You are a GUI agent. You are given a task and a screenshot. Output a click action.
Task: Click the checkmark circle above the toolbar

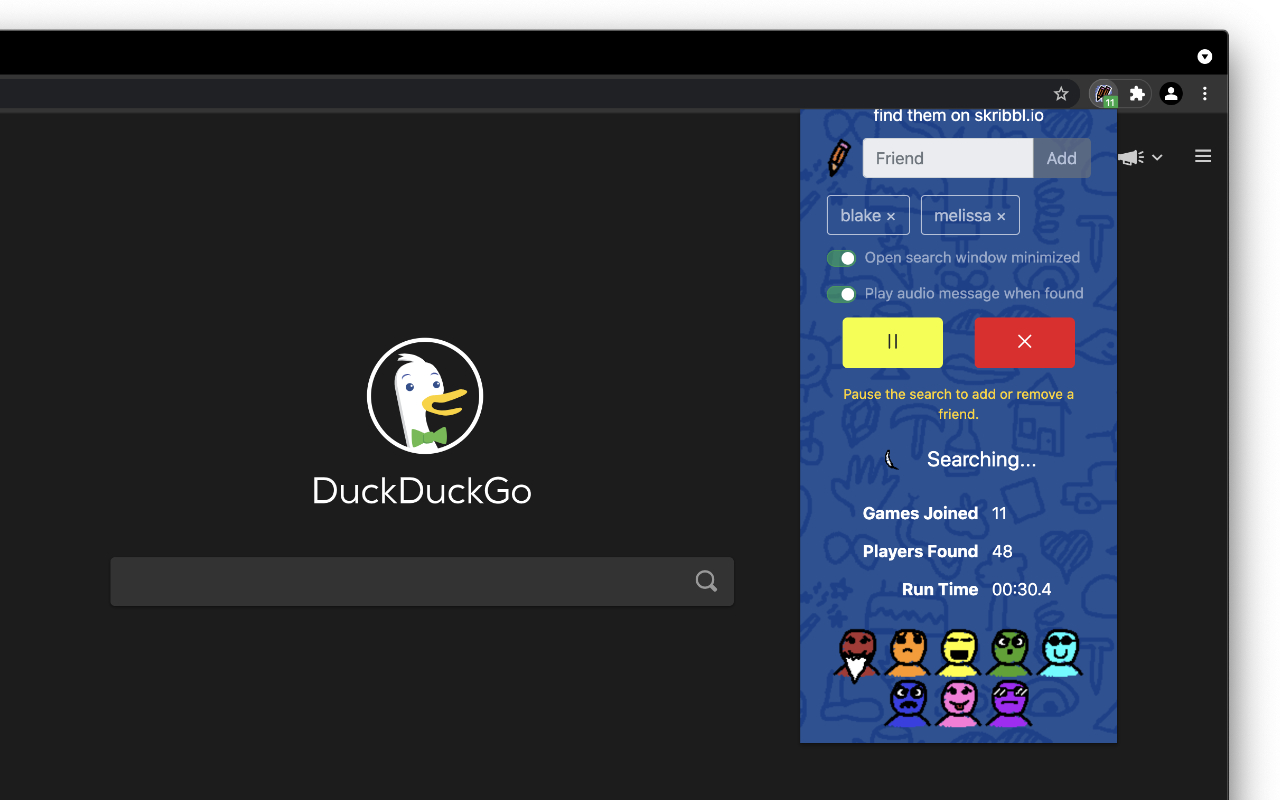click(x=1204, y=56)
